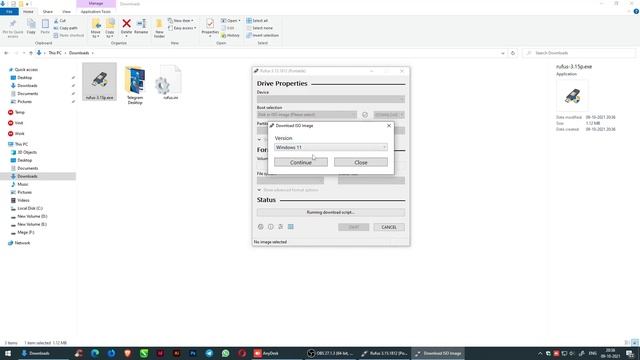Click the Open ribbon command
Viewport: 640px width, 360px height.
(x=231, y=21)
